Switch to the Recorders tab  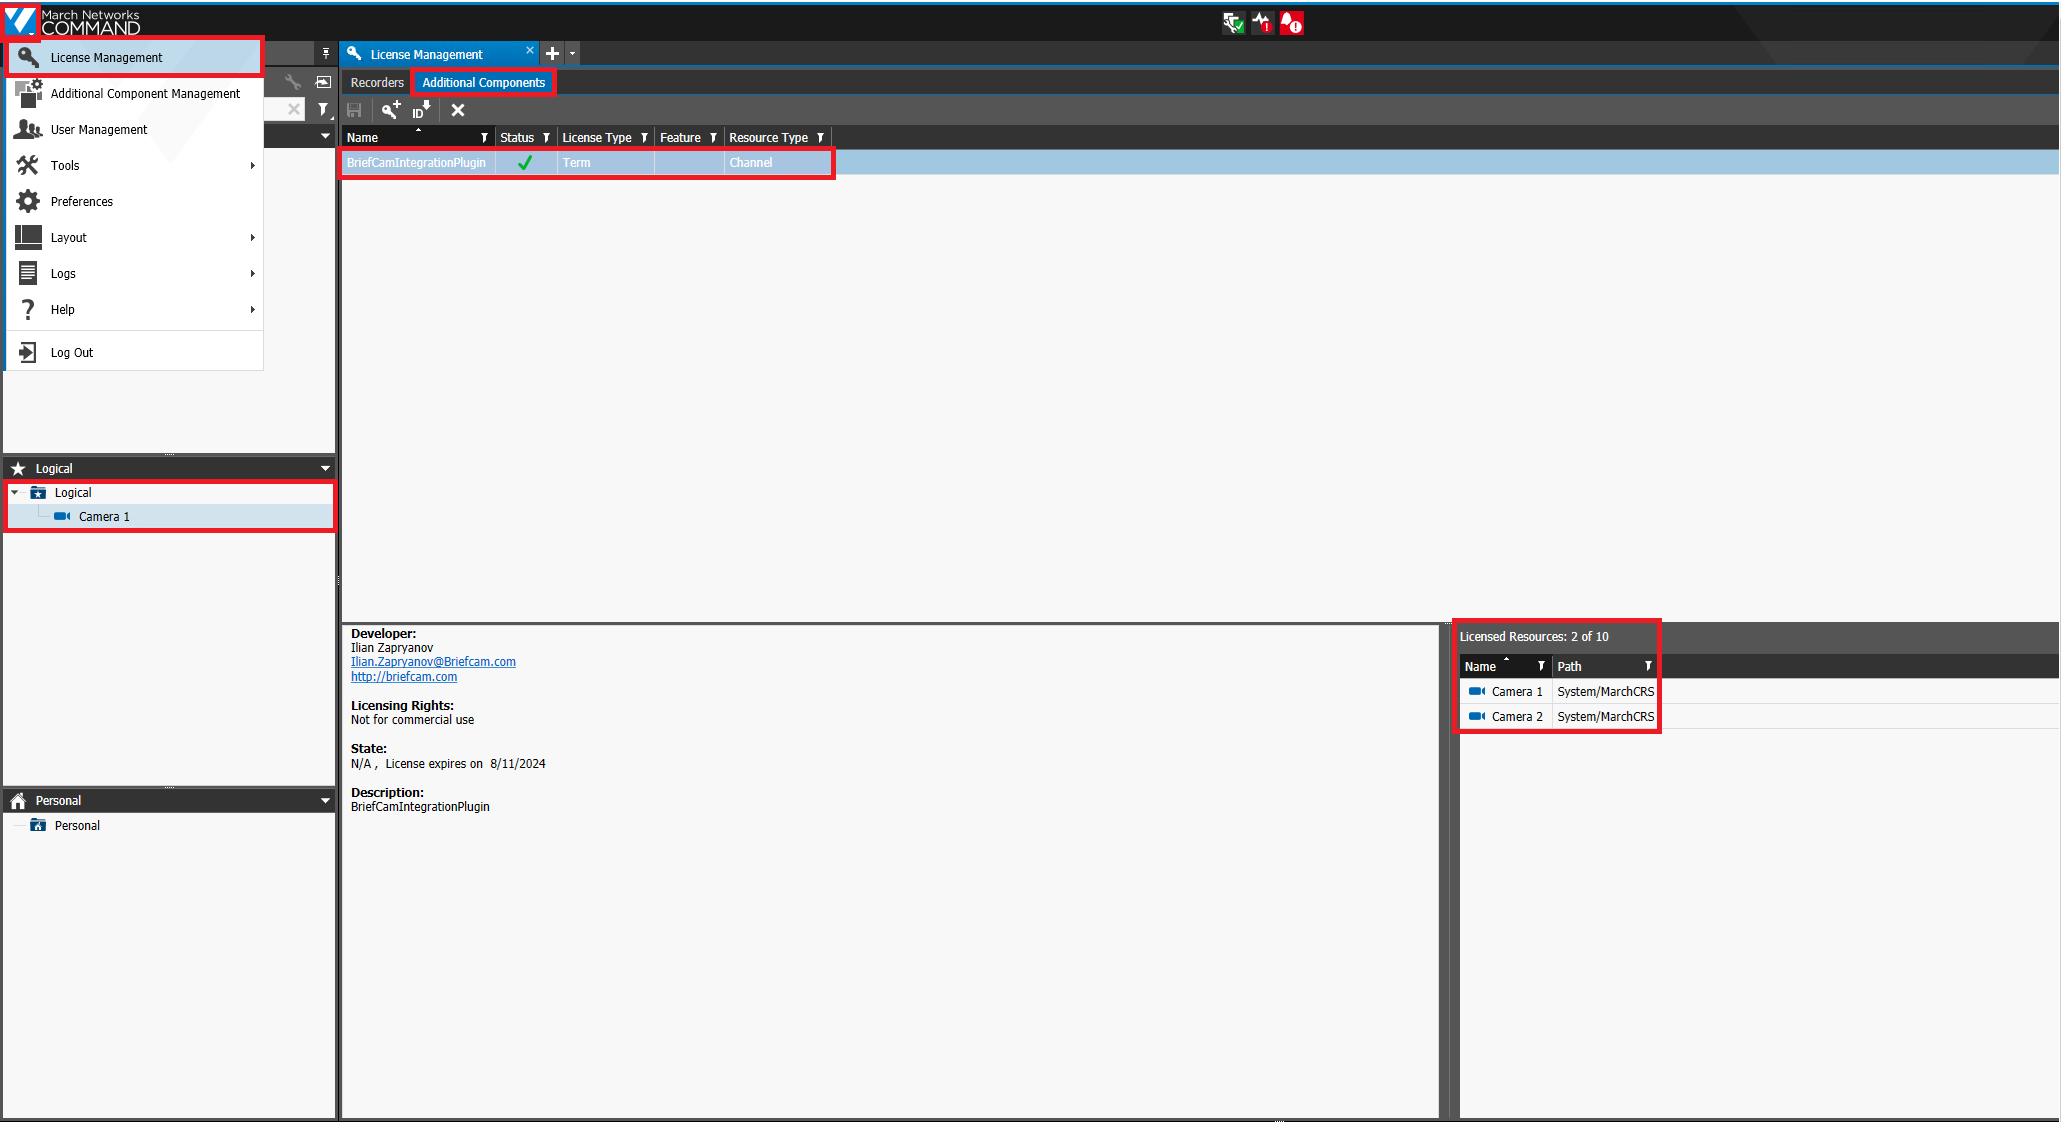377,83
